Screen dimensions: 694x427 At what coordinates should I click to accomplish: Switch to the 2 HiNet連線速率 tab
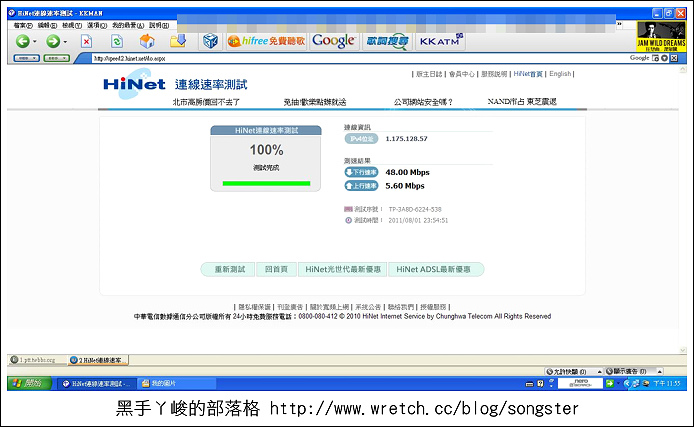click(99, 360)
